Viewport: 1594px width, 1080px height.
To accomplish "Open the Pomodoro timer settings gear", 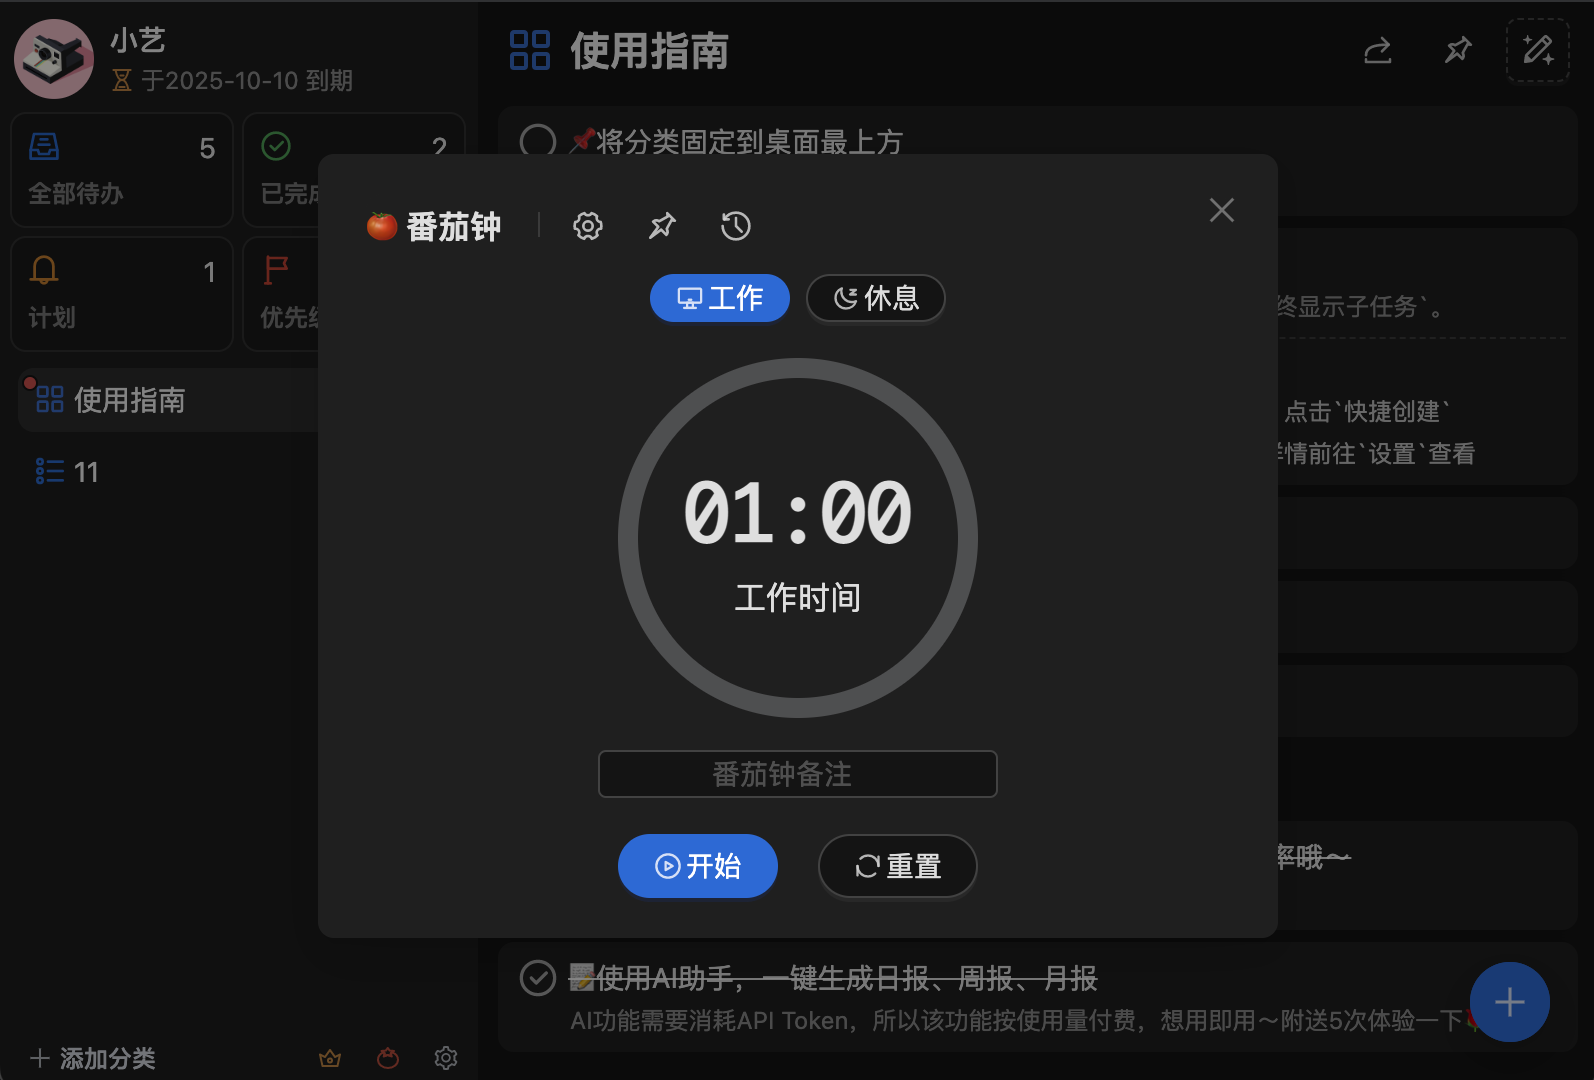I will (x=588, y=226).
